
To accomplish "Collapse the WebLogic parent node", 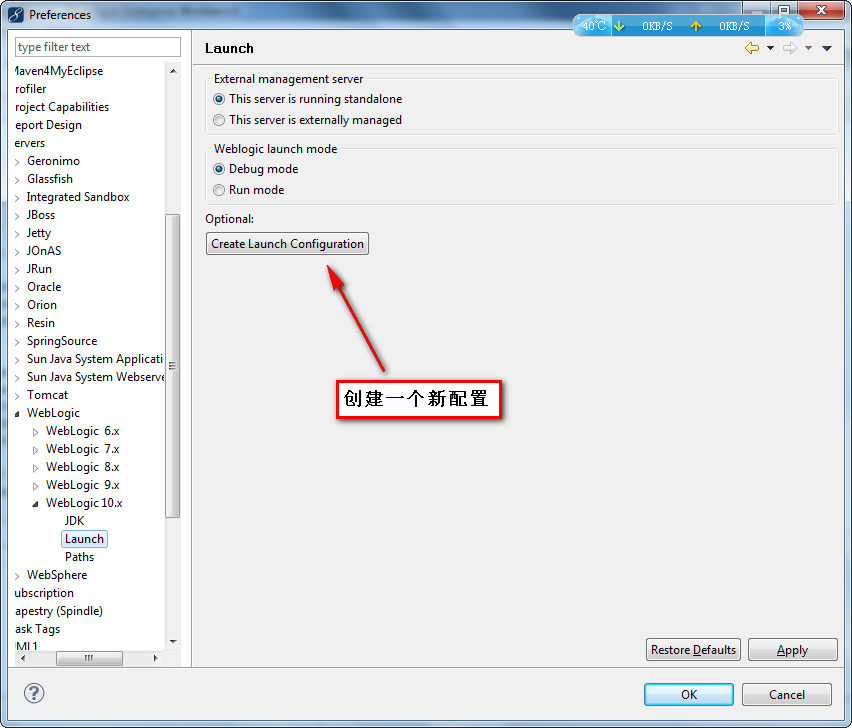I will (17, 414).
